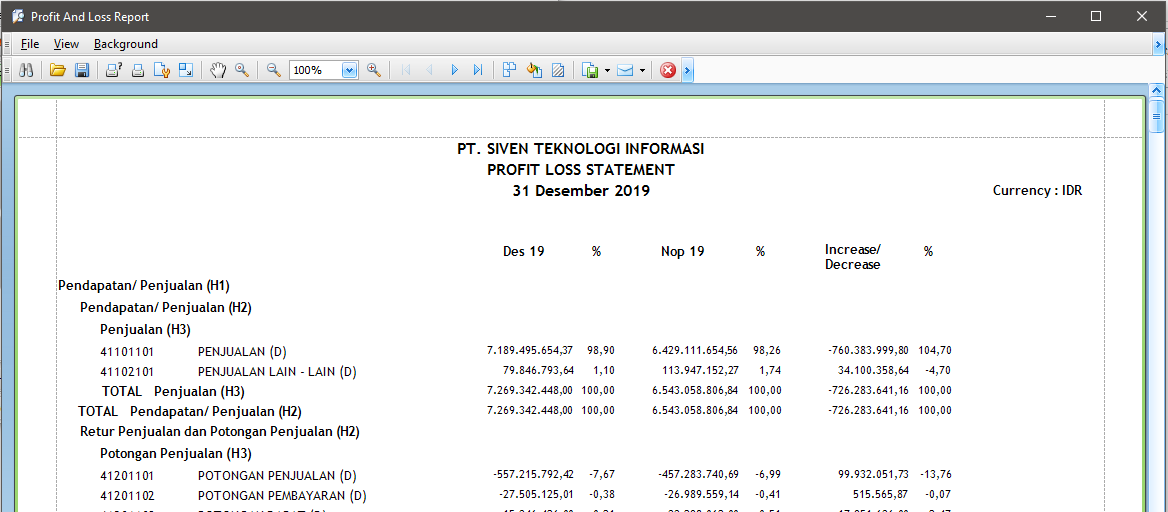This screenshot has width=1168, height=512.
Task: Open the zoom percentage dropdown arrow
Action: (x=350, y=70)
